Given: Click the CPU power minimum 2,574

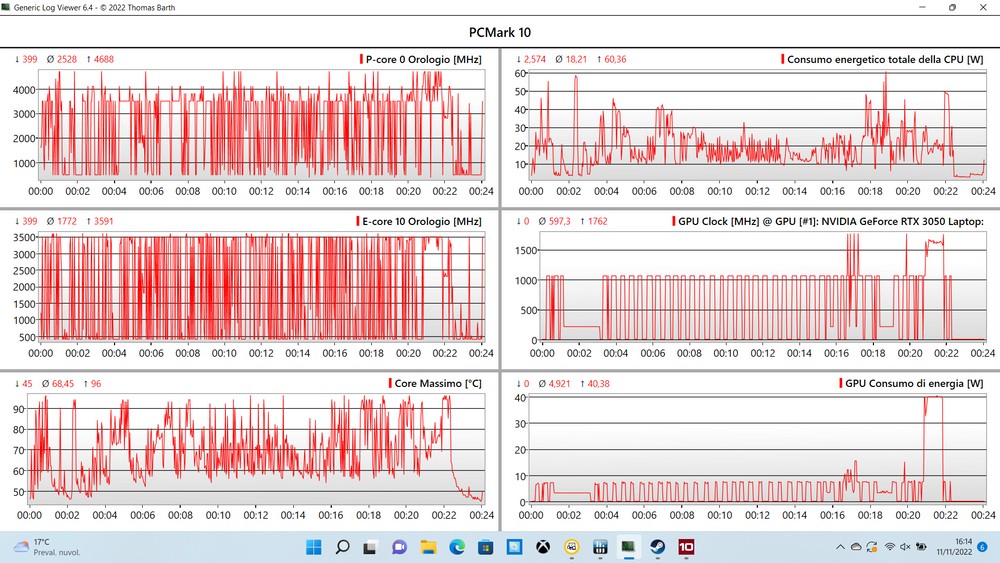Looking at the screenshot, I should pos(534,59).
